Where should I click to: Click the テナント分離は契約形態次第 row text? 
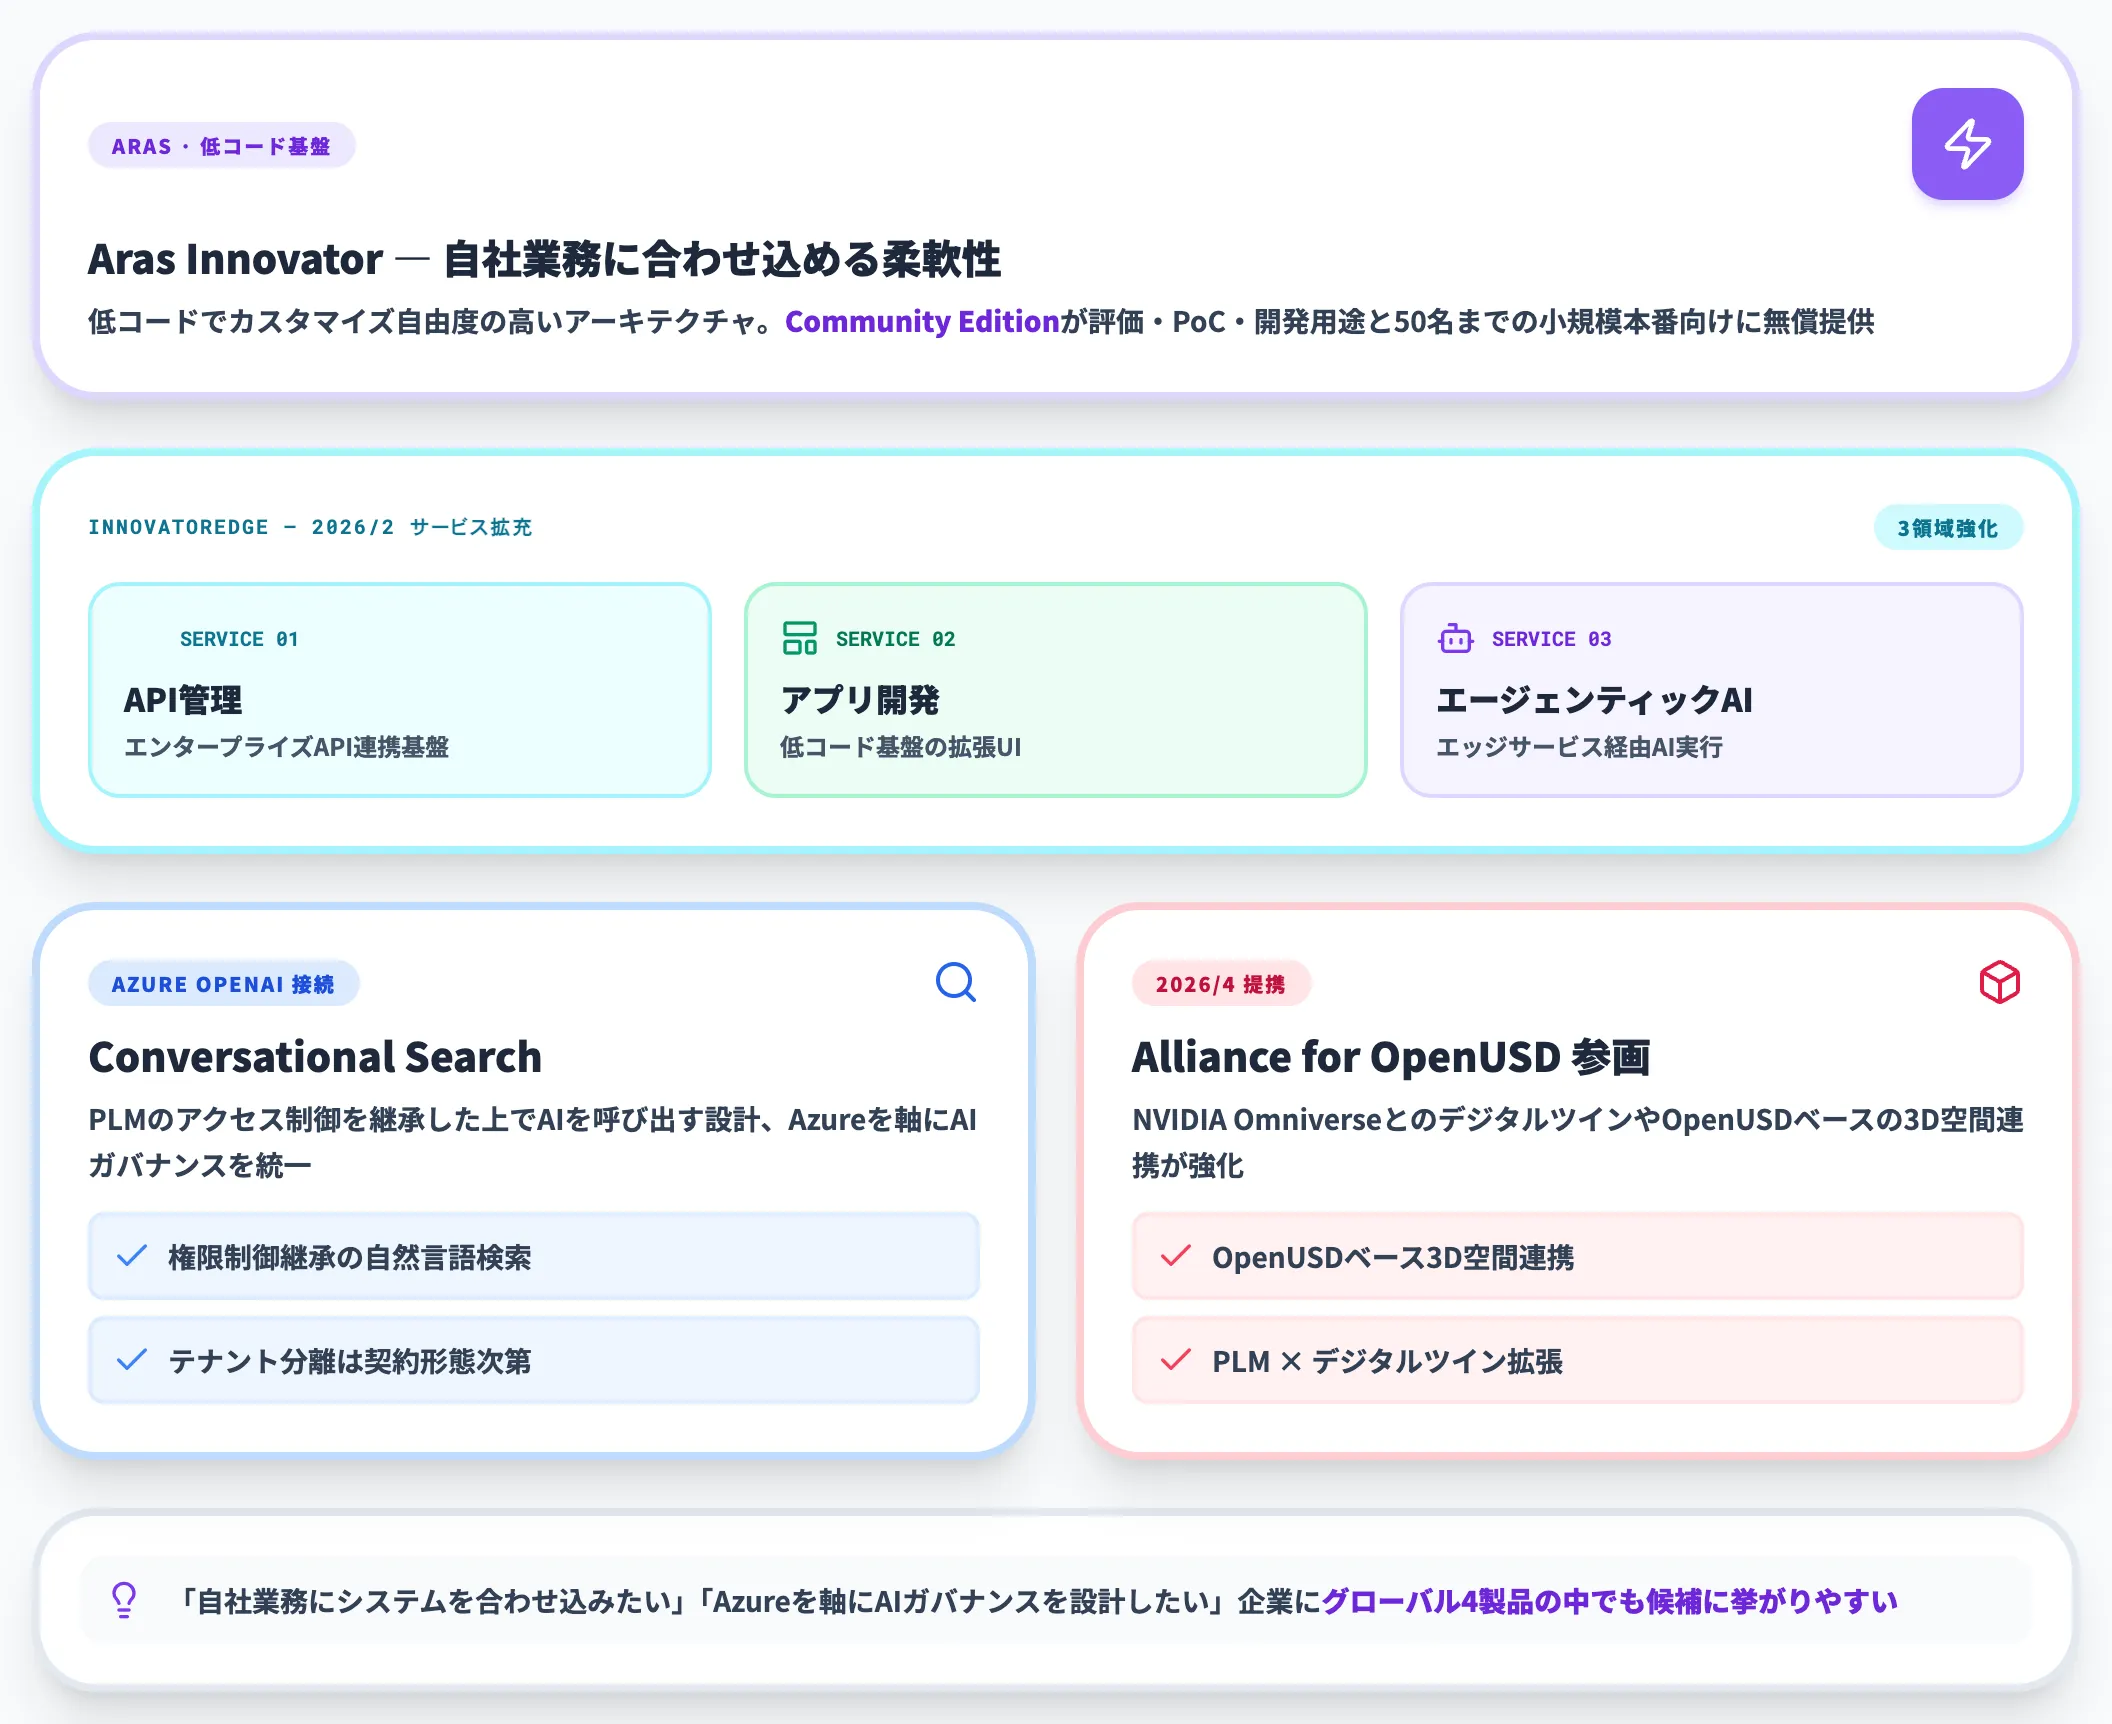pyautogui.click(x=349, y=1361)
